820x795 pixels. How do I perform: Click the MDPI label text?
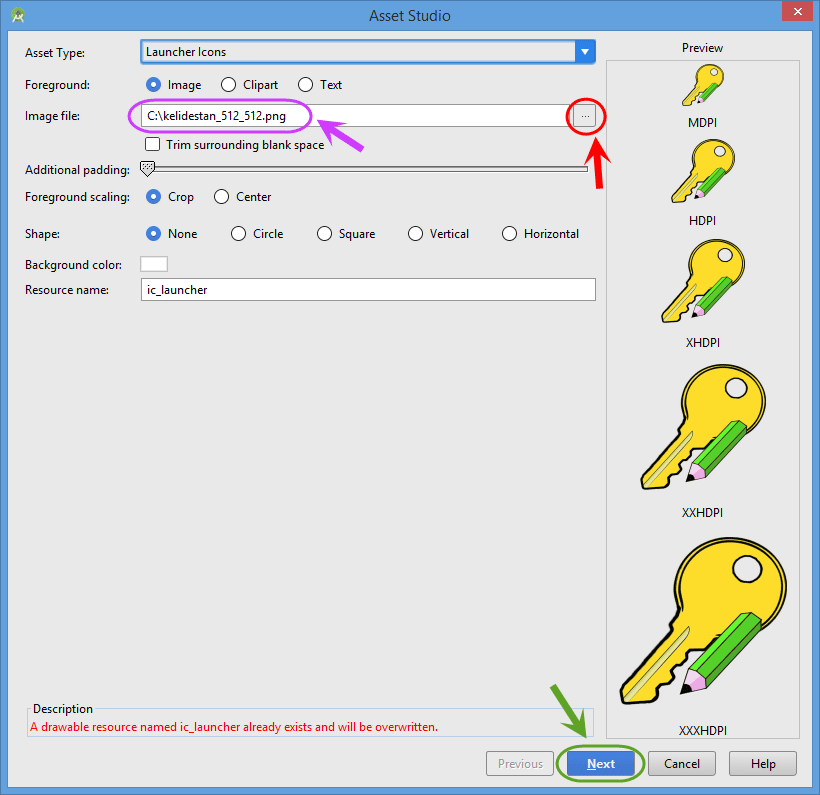pos(702,122)
